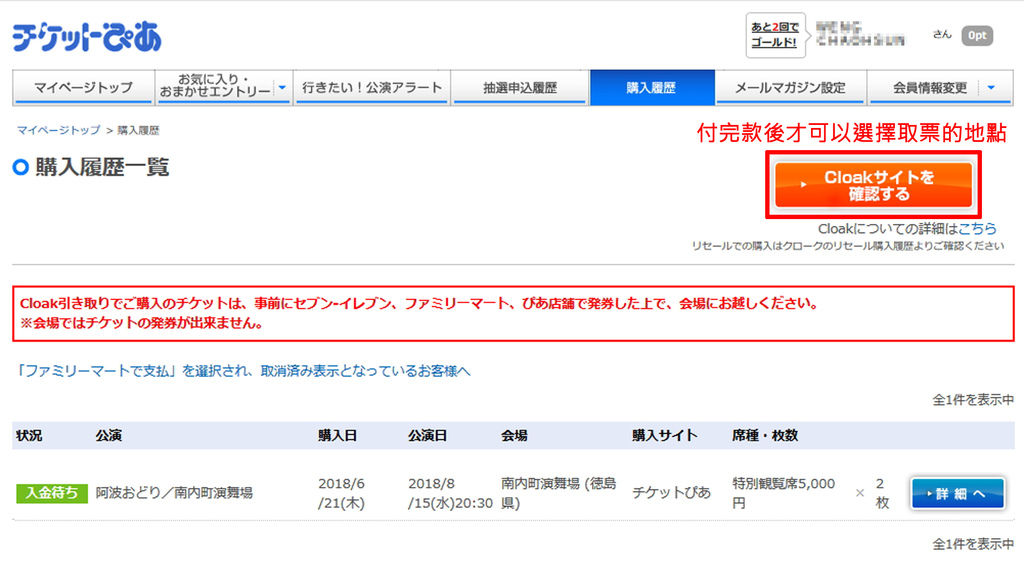Open the こちら link about Cloak

click(x=978, y=229)
